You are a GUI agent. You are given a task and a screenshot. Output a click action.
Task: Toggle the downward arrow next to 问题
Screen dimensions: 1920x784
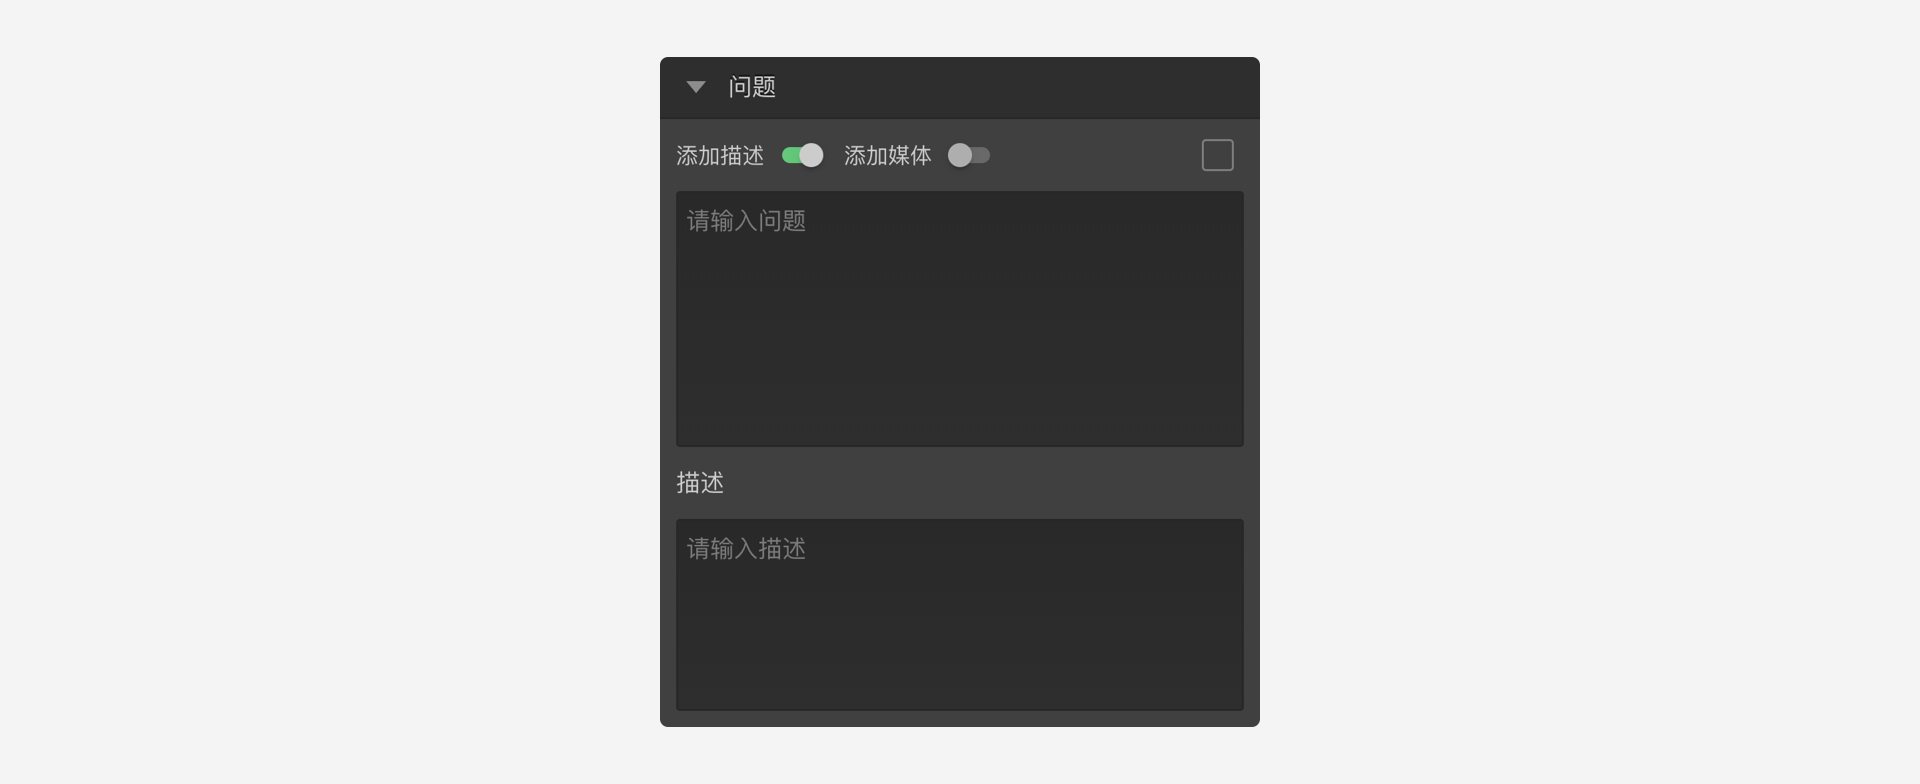coord(696,87)
